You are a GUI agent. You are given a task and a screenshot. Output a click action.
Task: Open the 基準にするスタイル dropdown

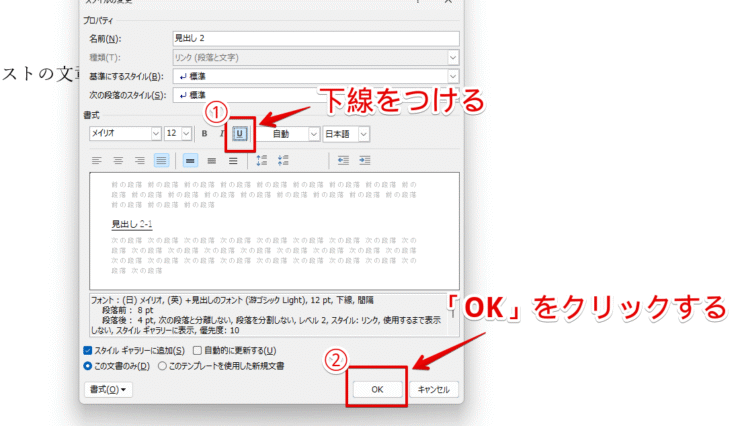coord(453,76)
